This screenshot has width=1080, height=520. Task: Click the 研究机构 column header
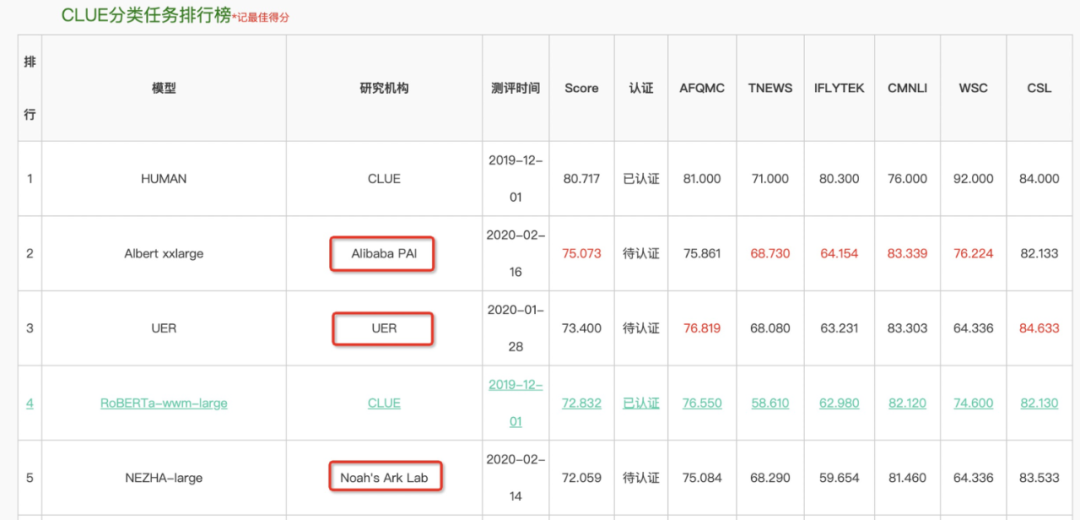[384, 88]
